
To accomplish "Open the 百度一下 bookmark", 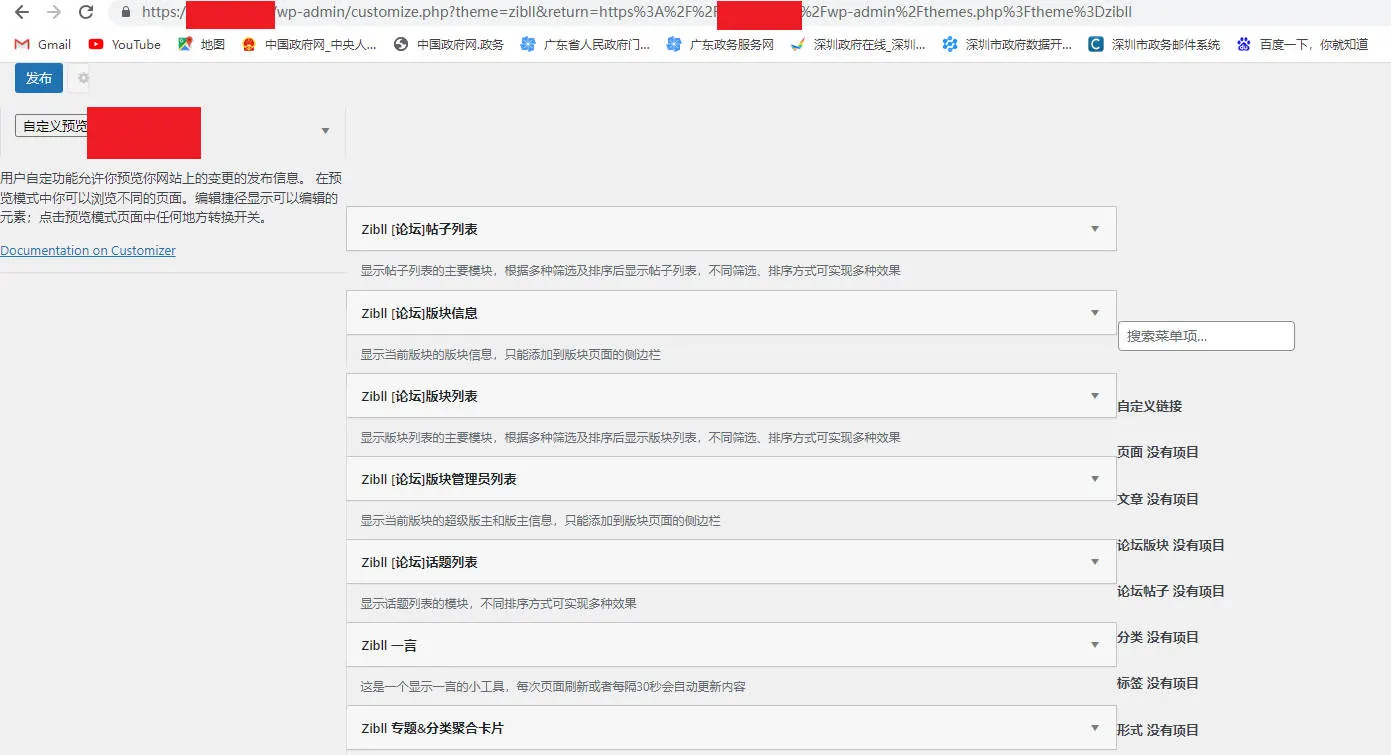I will pos(1302,44).
